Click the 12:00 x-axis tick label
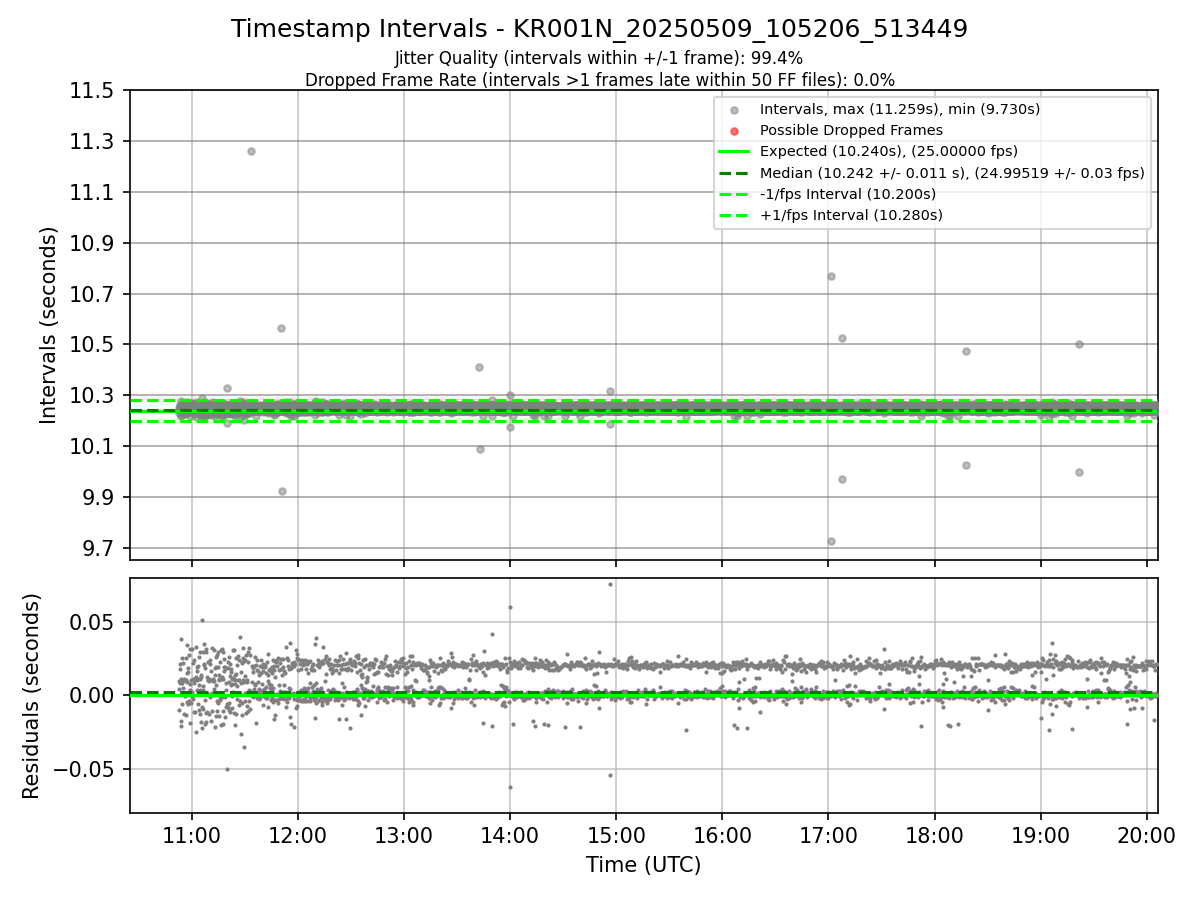The image size is (1200, 900). click(298, 836)
